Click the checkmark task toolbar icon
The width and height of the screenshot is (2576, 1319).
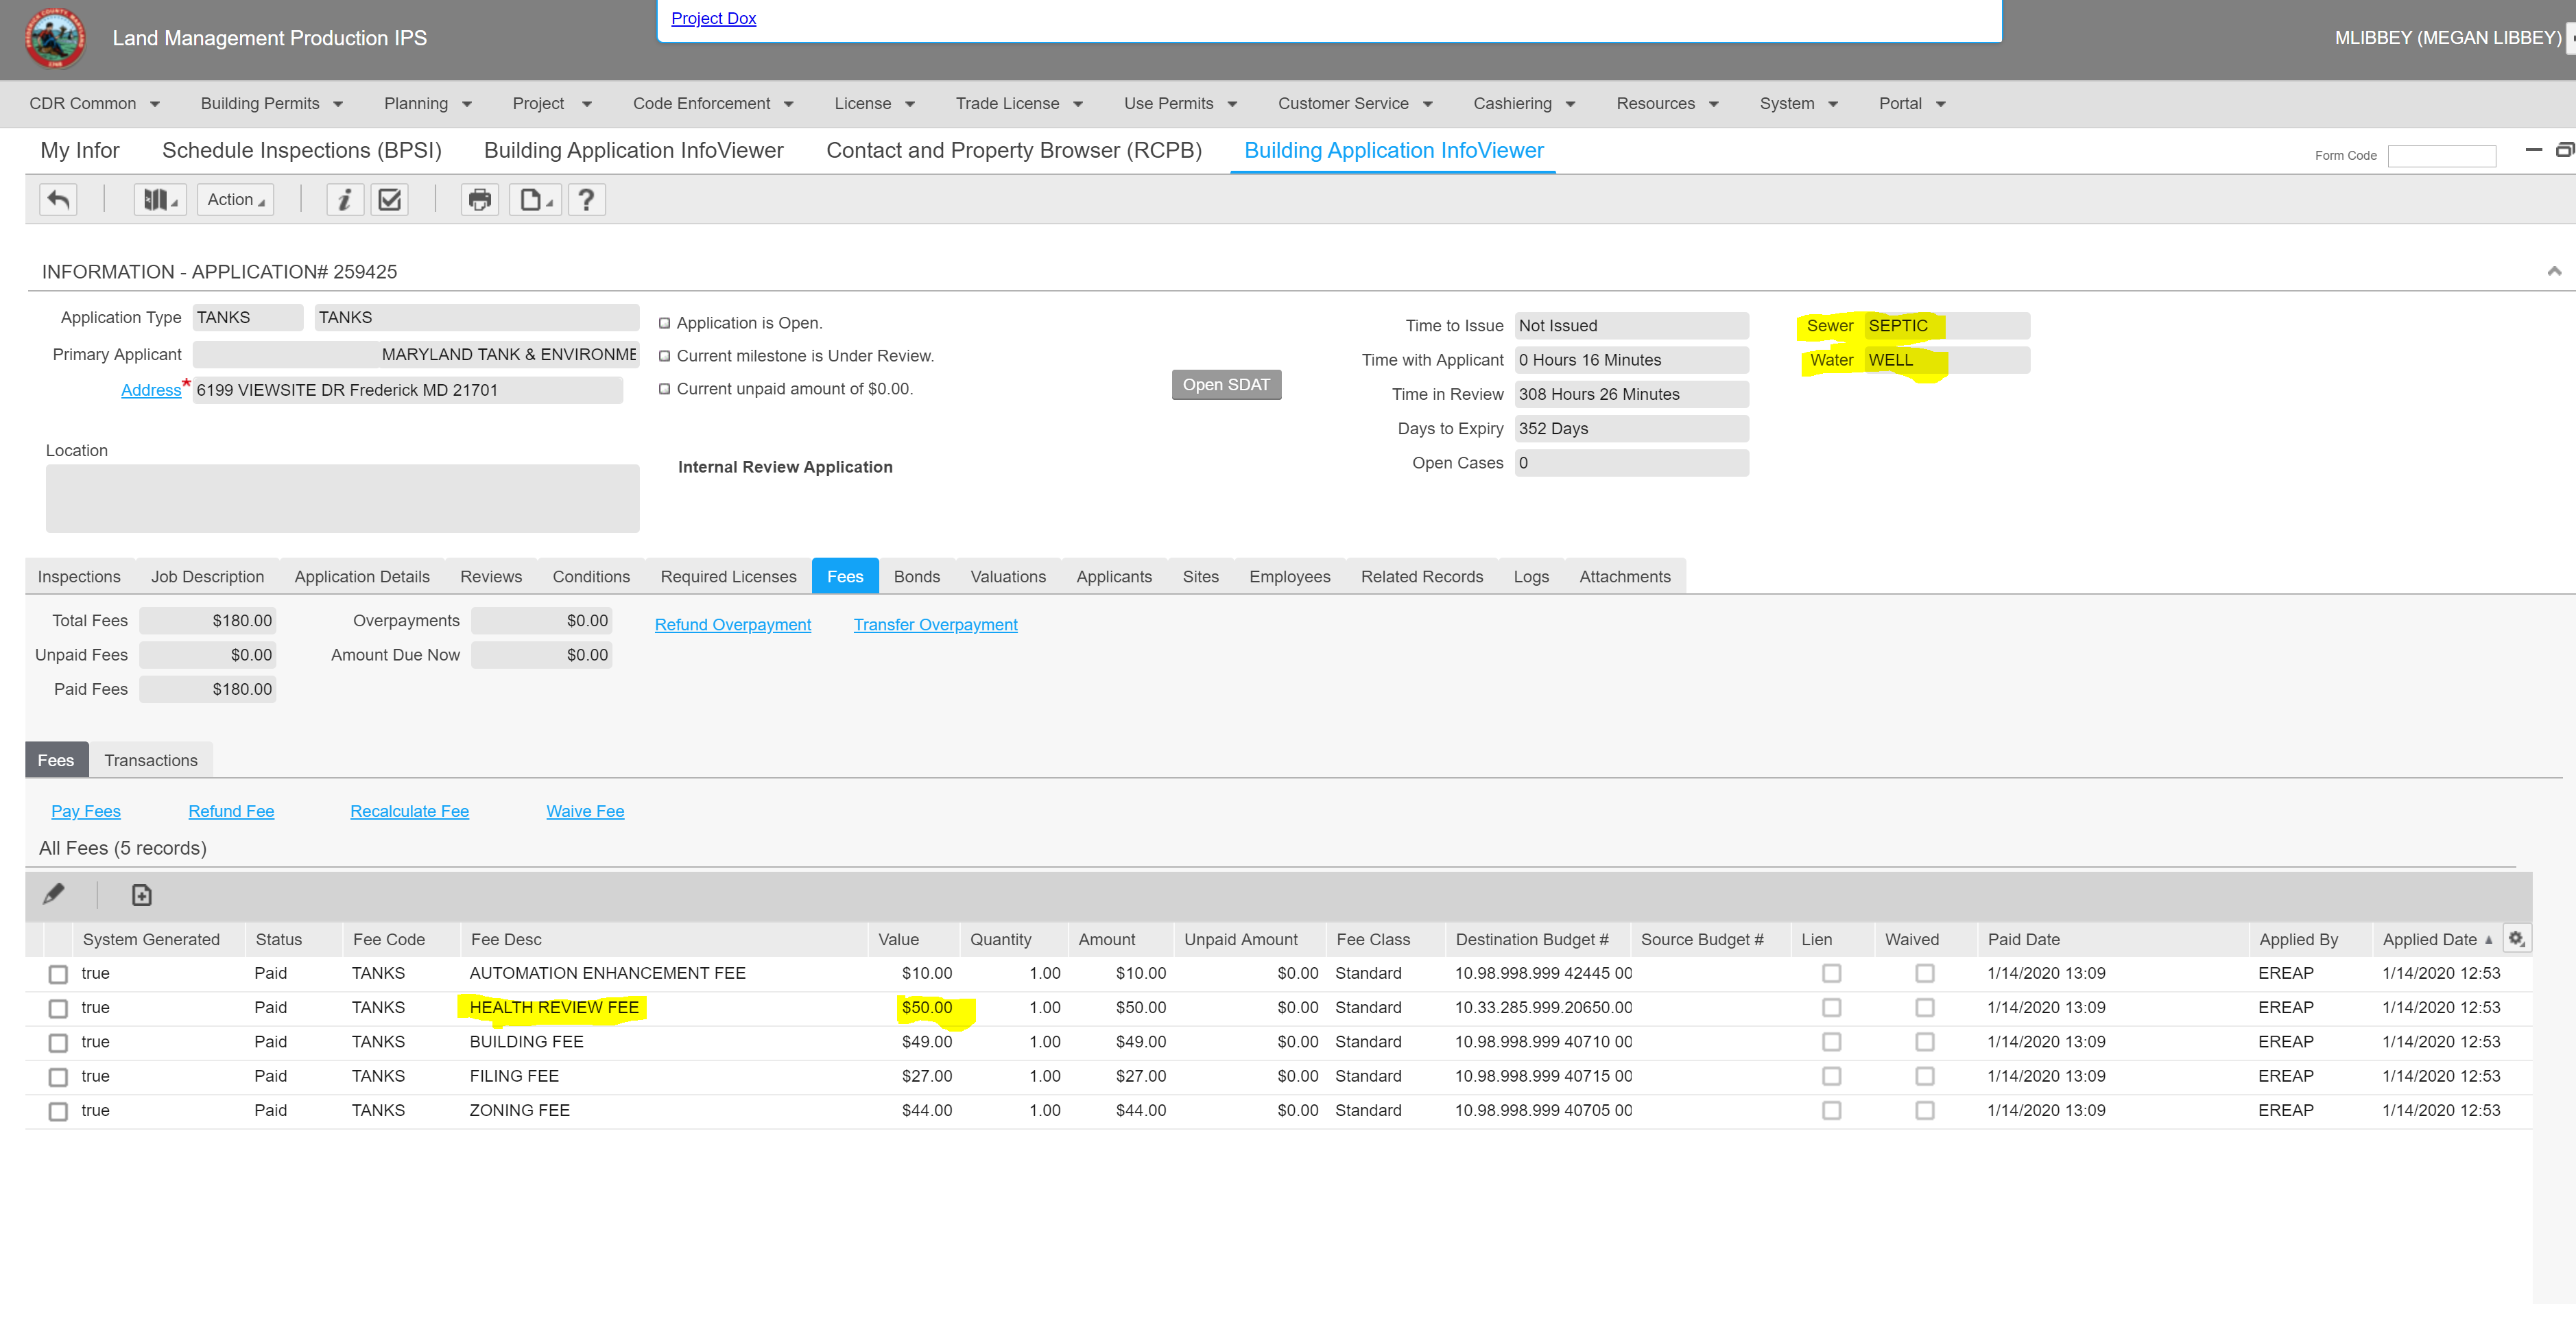click(390, 200)
